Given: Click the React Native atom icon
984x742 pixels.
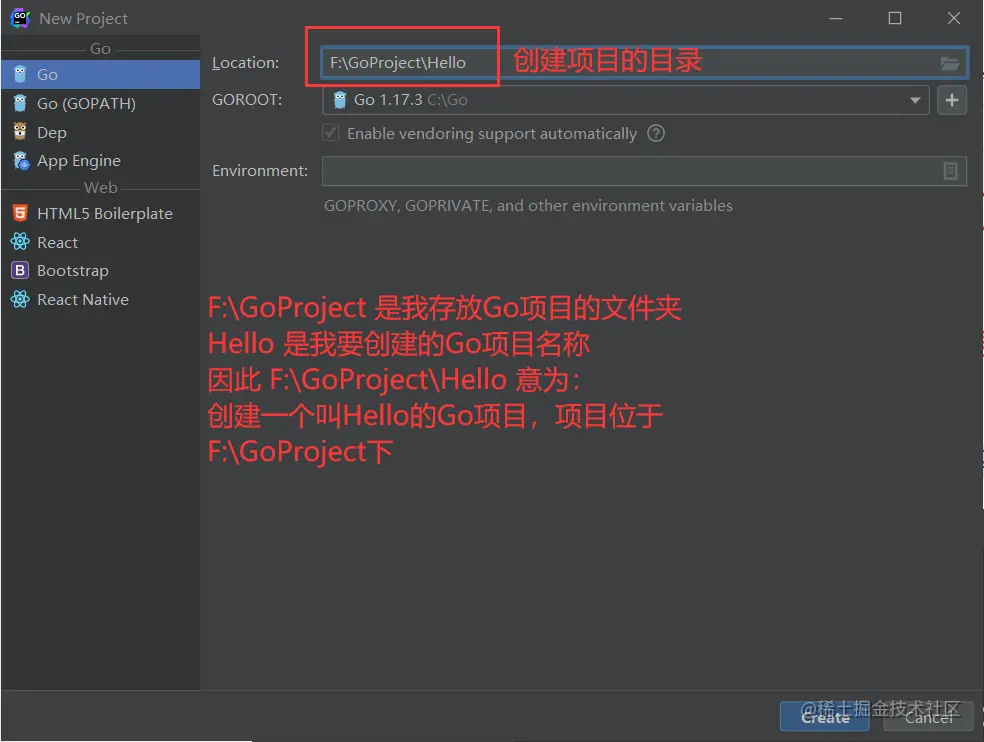Looking at the screenshot, I should (x=20, y=299).
